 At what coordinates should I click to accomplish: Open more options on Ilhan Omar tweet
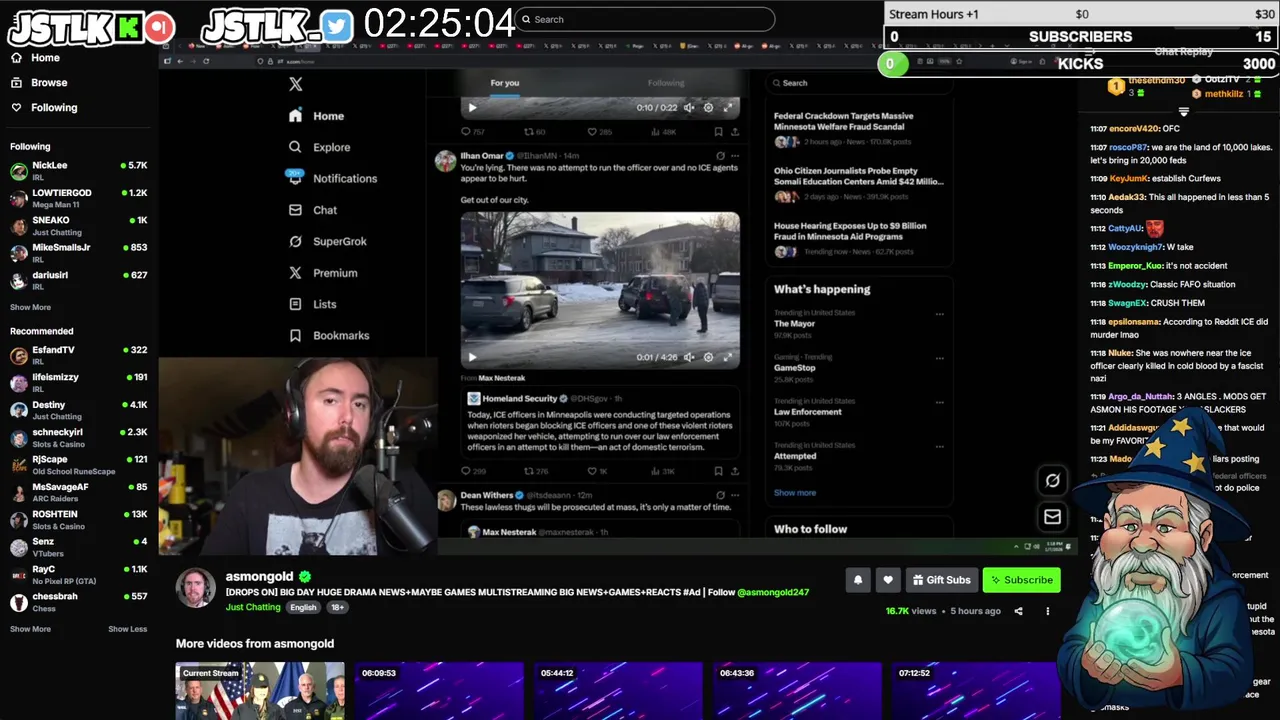[x=735, y=156]
